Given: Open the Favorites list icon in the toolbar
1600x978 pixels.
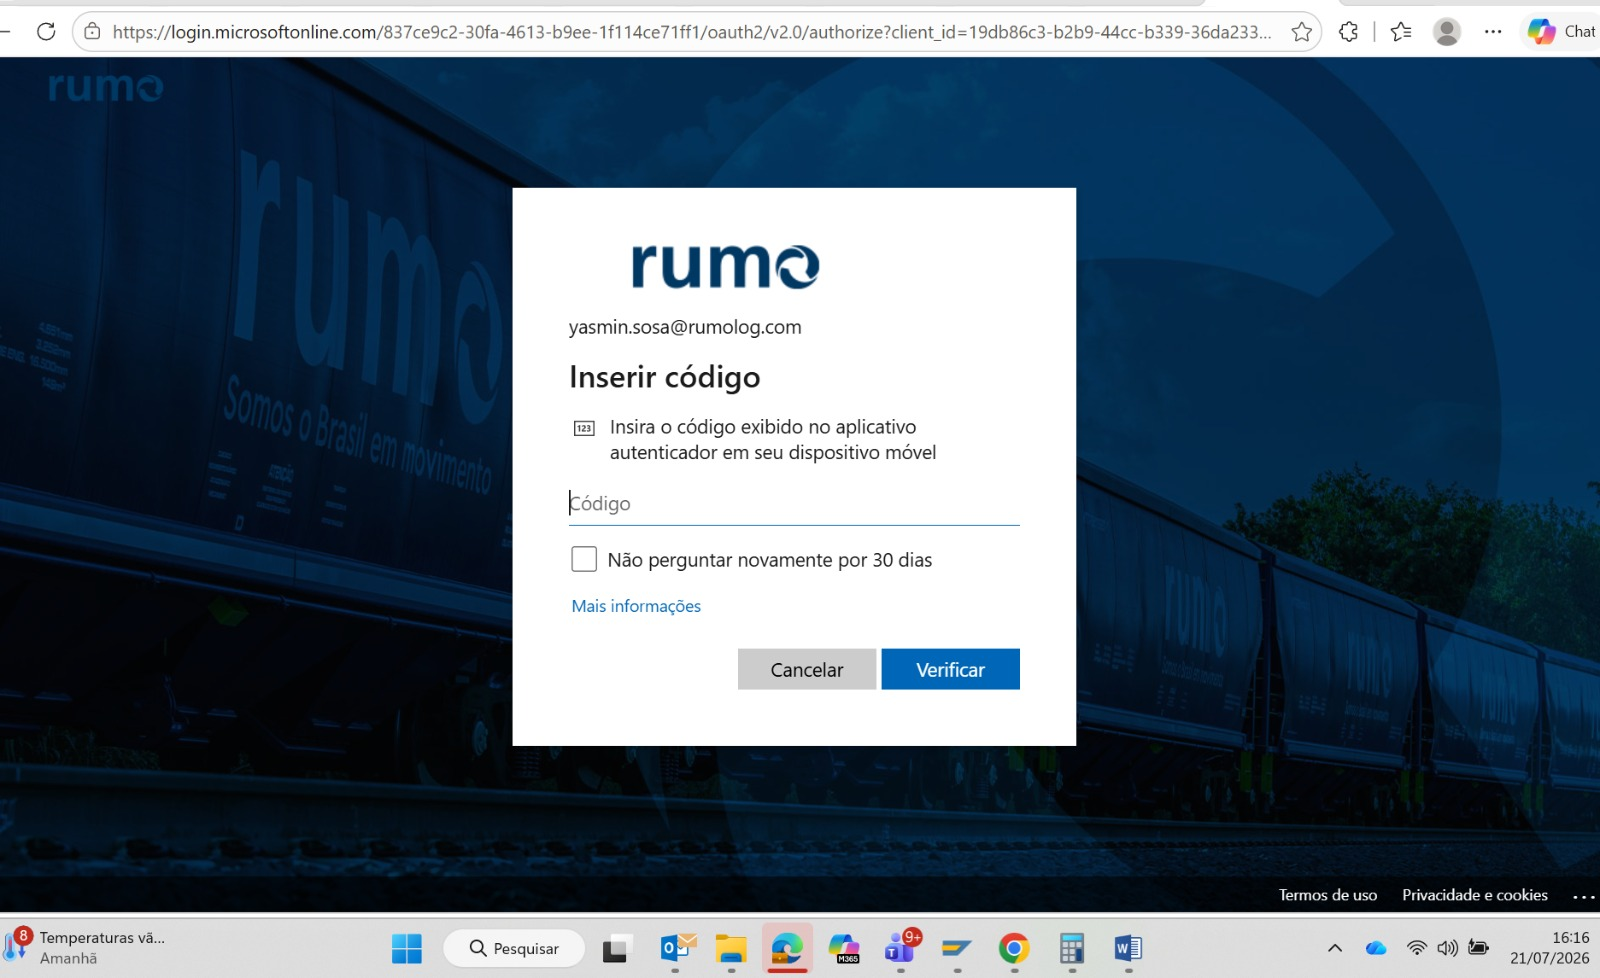Looking at the screenshot, I should click(x=1401, y=32).
